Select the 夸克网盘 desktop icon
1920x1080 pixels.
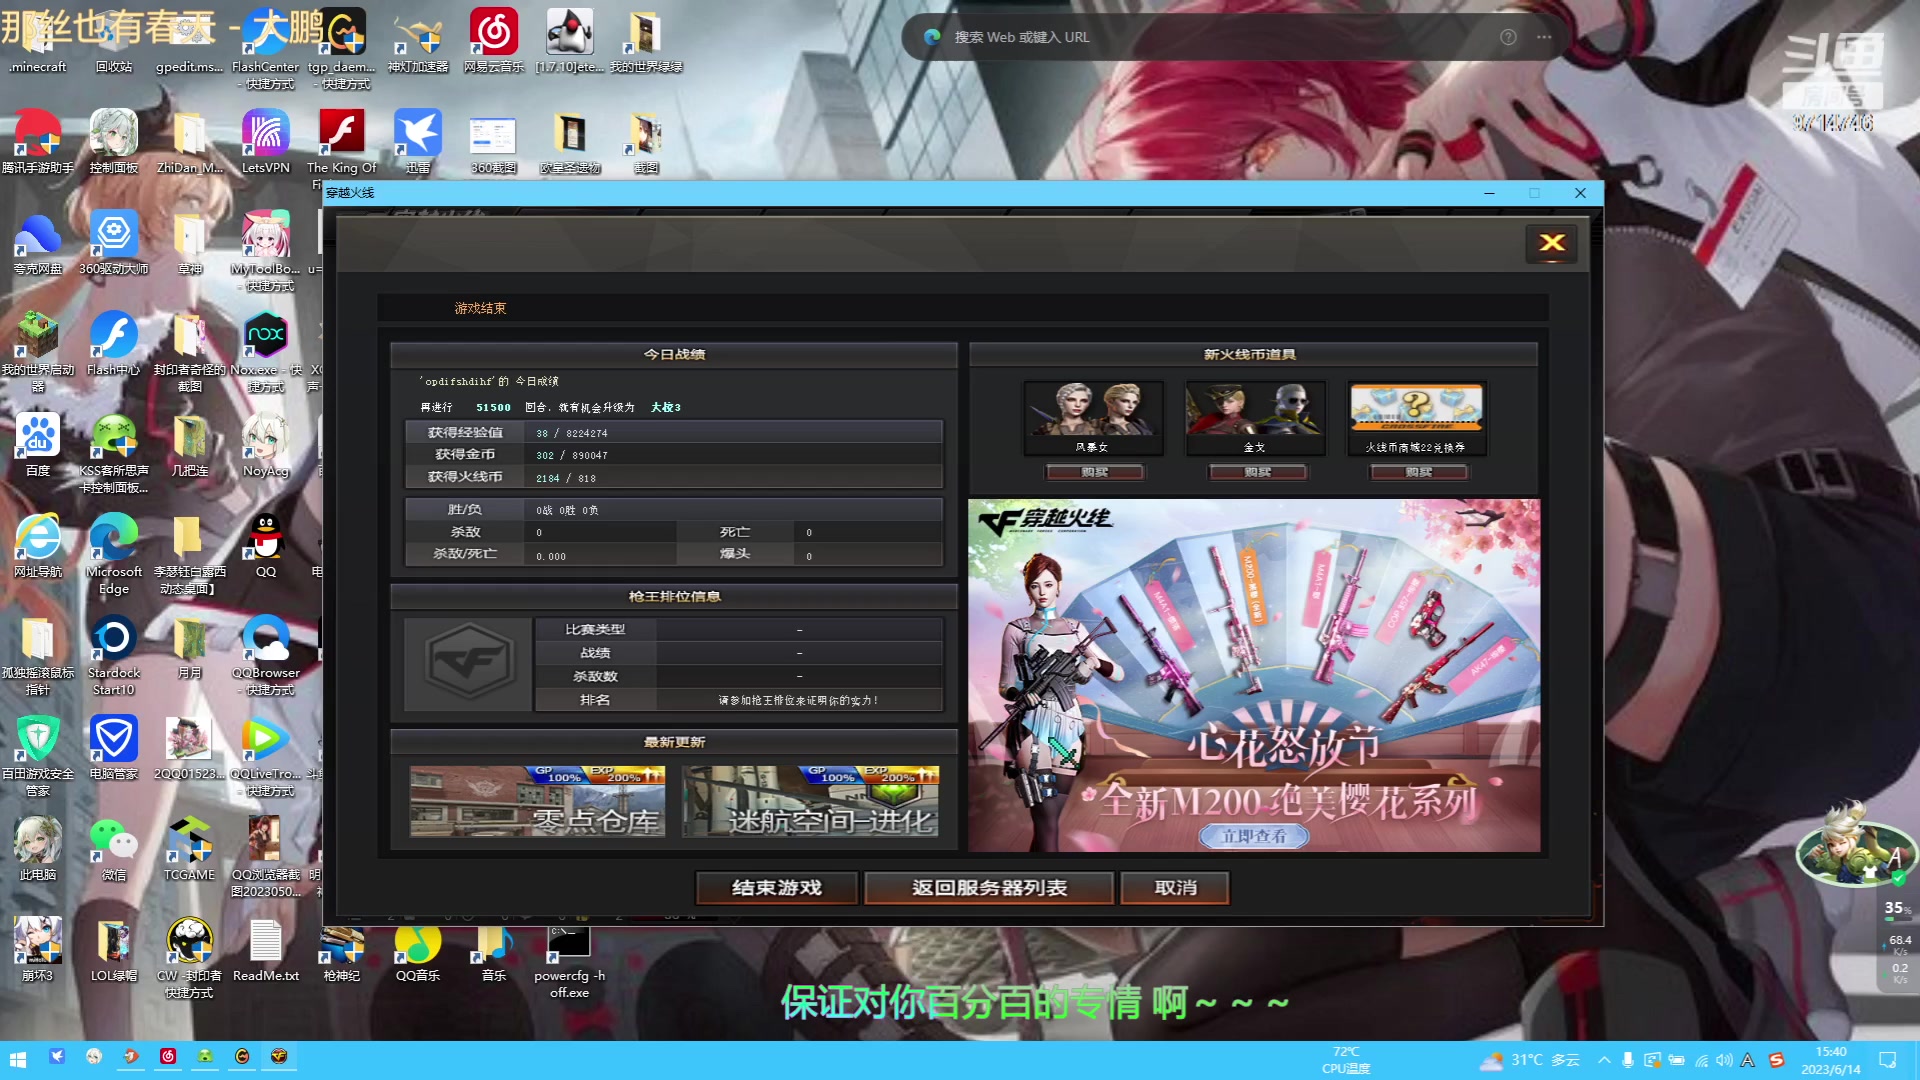click(x=38, y=243)
